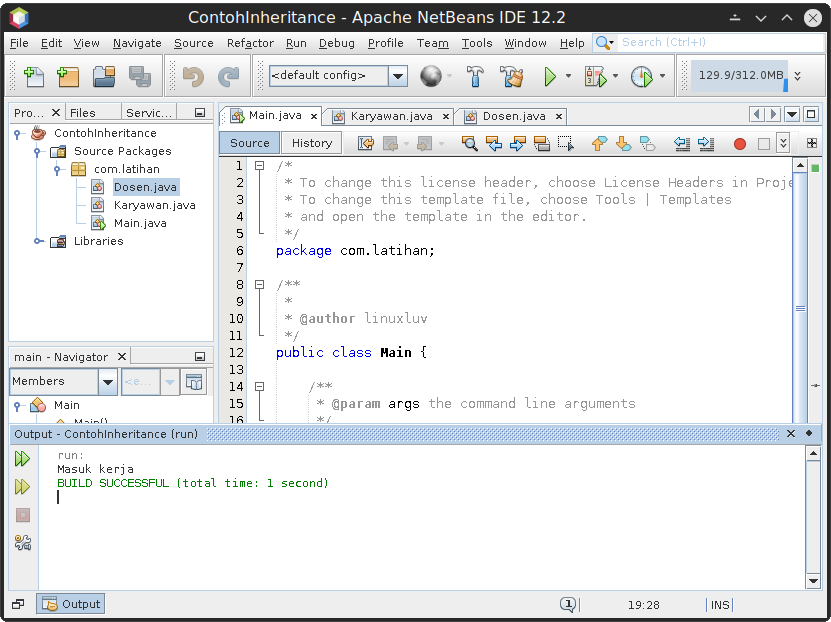Set a breakpoint with the red circle icon

click(x=739, y=143)
